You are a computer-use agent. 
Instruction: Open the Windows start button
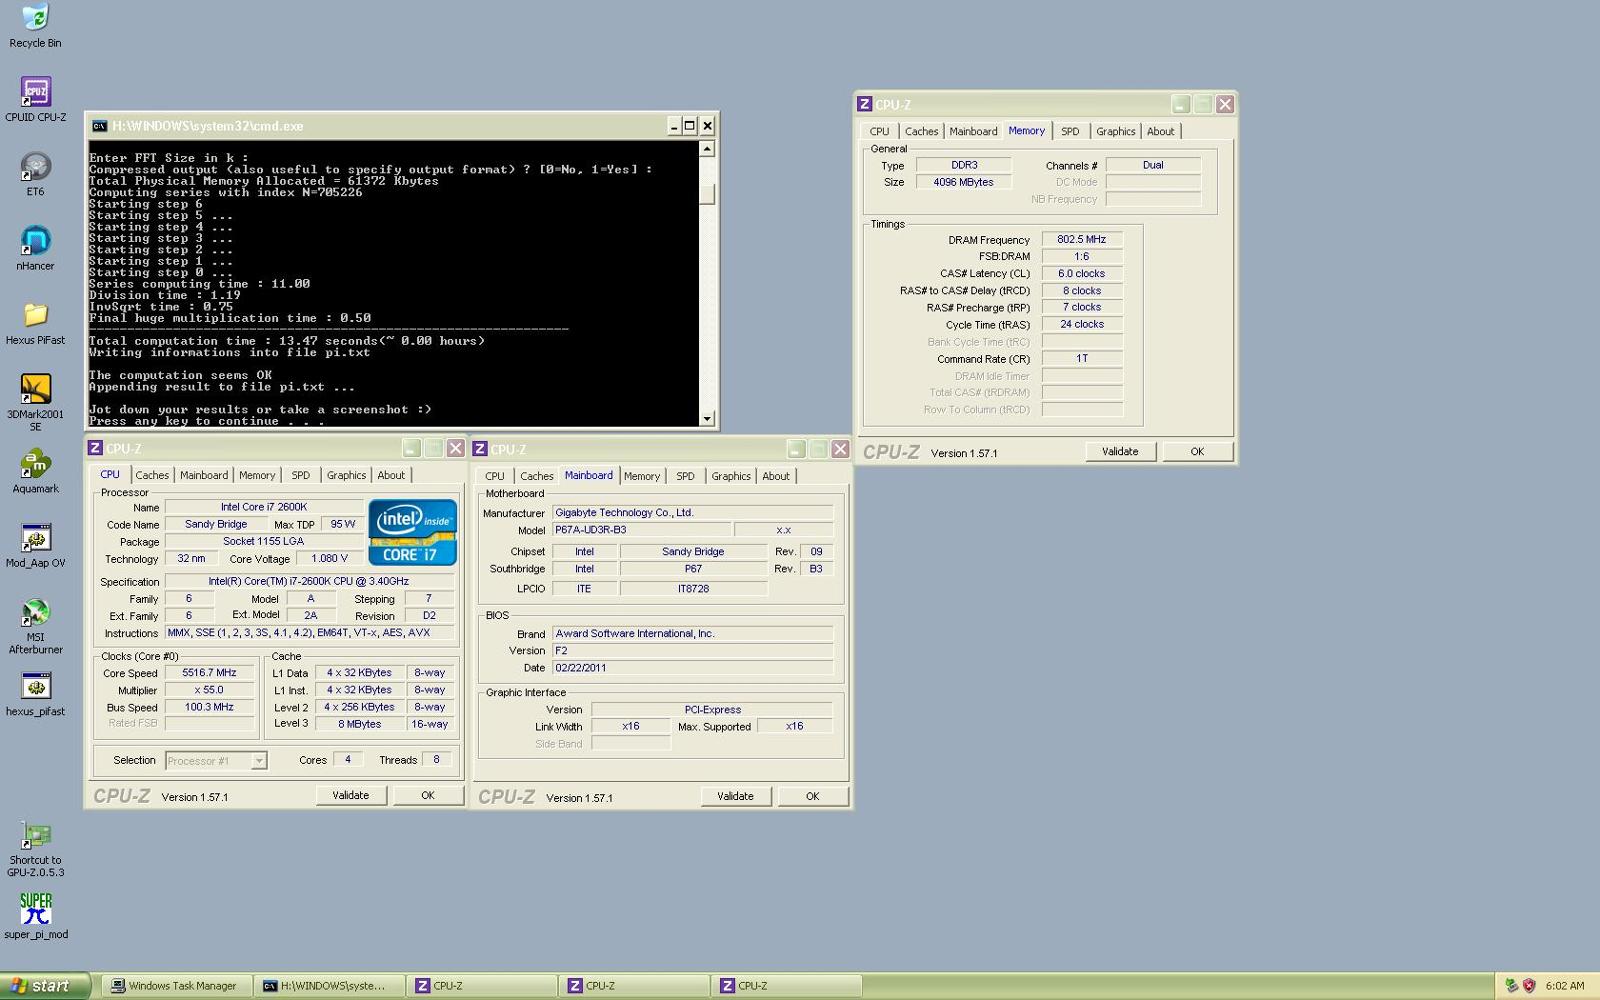(45, 986)
